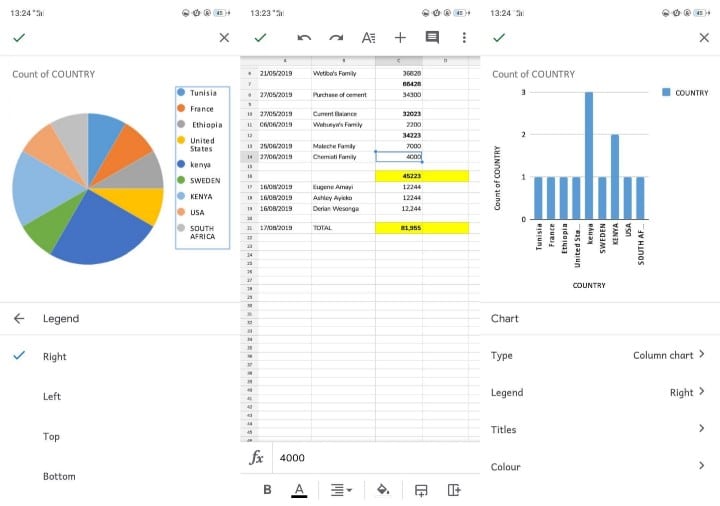The image size is (720, 506).
Task: Click the United States legend label
Action: (202, 145)
